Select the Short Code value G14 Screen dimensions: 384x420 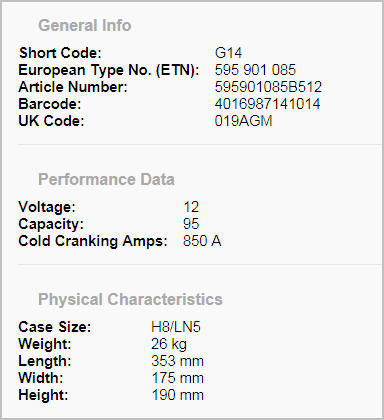coord(228,53)
